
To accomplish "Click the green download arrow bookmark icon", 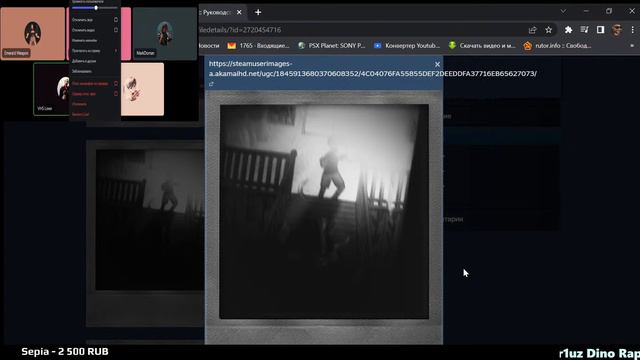I will click(x=452, y=45).
